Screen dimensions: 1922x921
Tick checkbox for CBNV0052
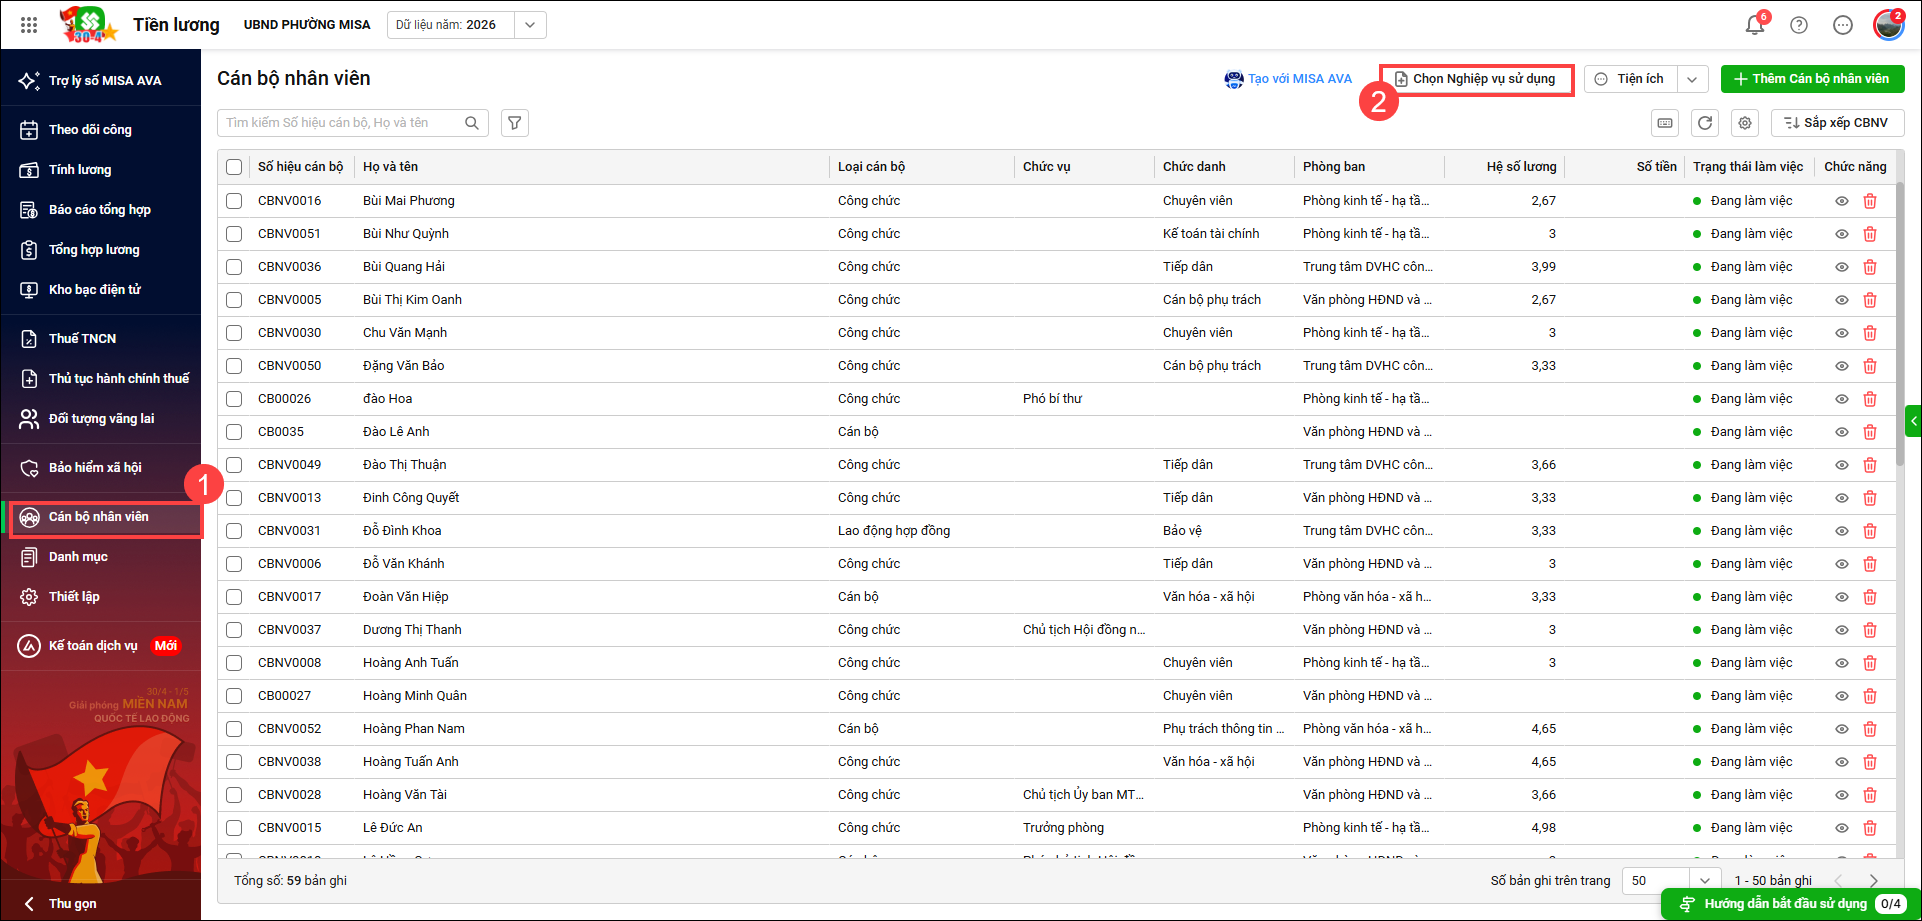coord(234,729)
